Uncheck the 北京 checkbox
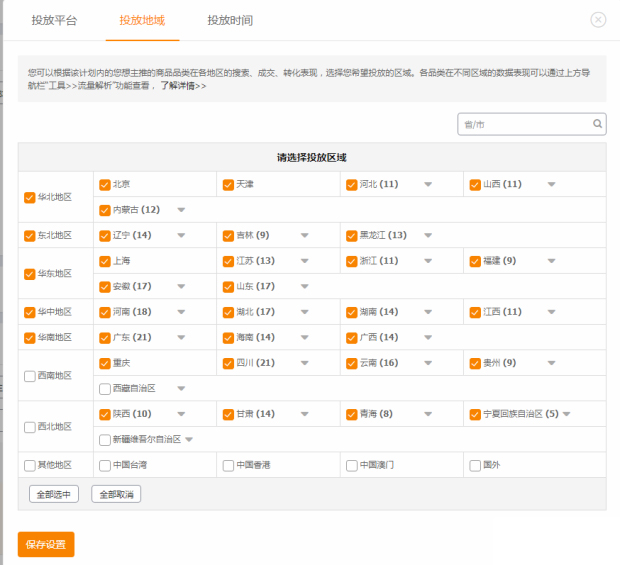This screenshot has width=620, height=565. point(105,185)
